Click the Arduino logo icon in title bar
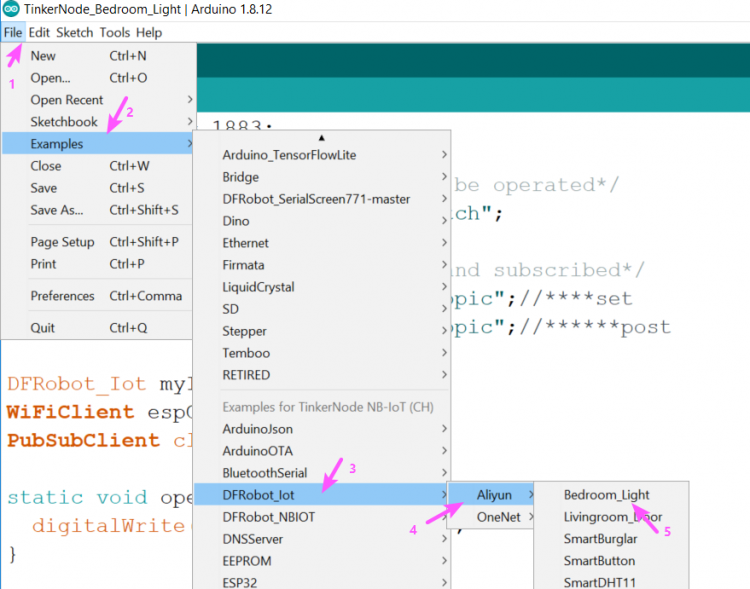Screen dimensions: 750x589 tap(11, 9)
